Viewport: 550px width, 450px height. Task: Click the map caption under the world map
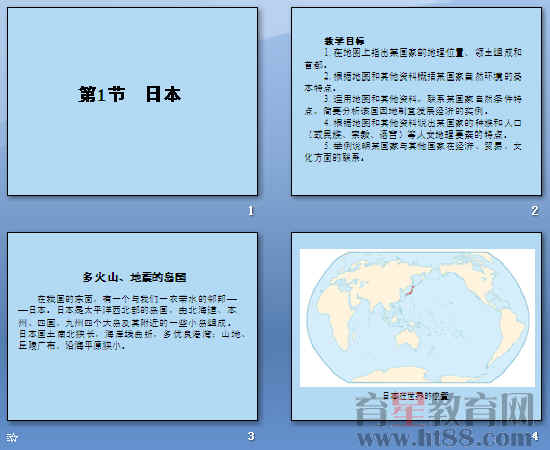[416, 396]
